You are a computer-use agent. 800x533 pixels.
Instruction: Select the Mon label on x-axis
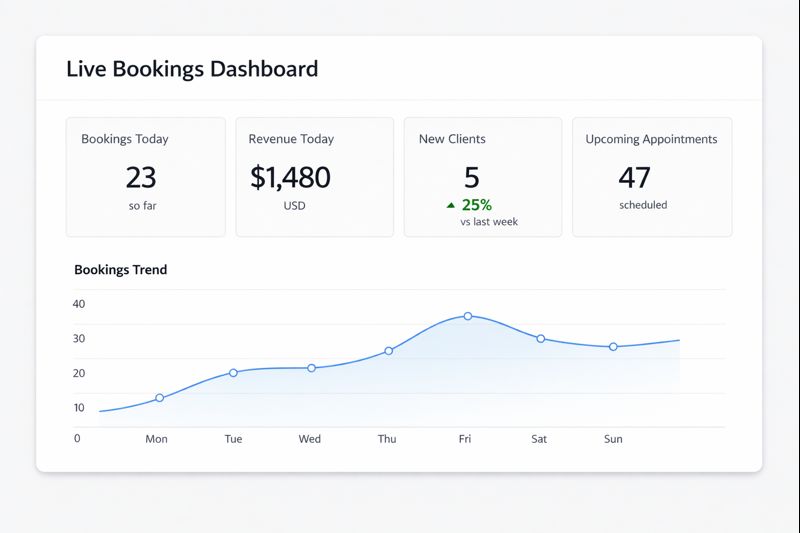156,439
